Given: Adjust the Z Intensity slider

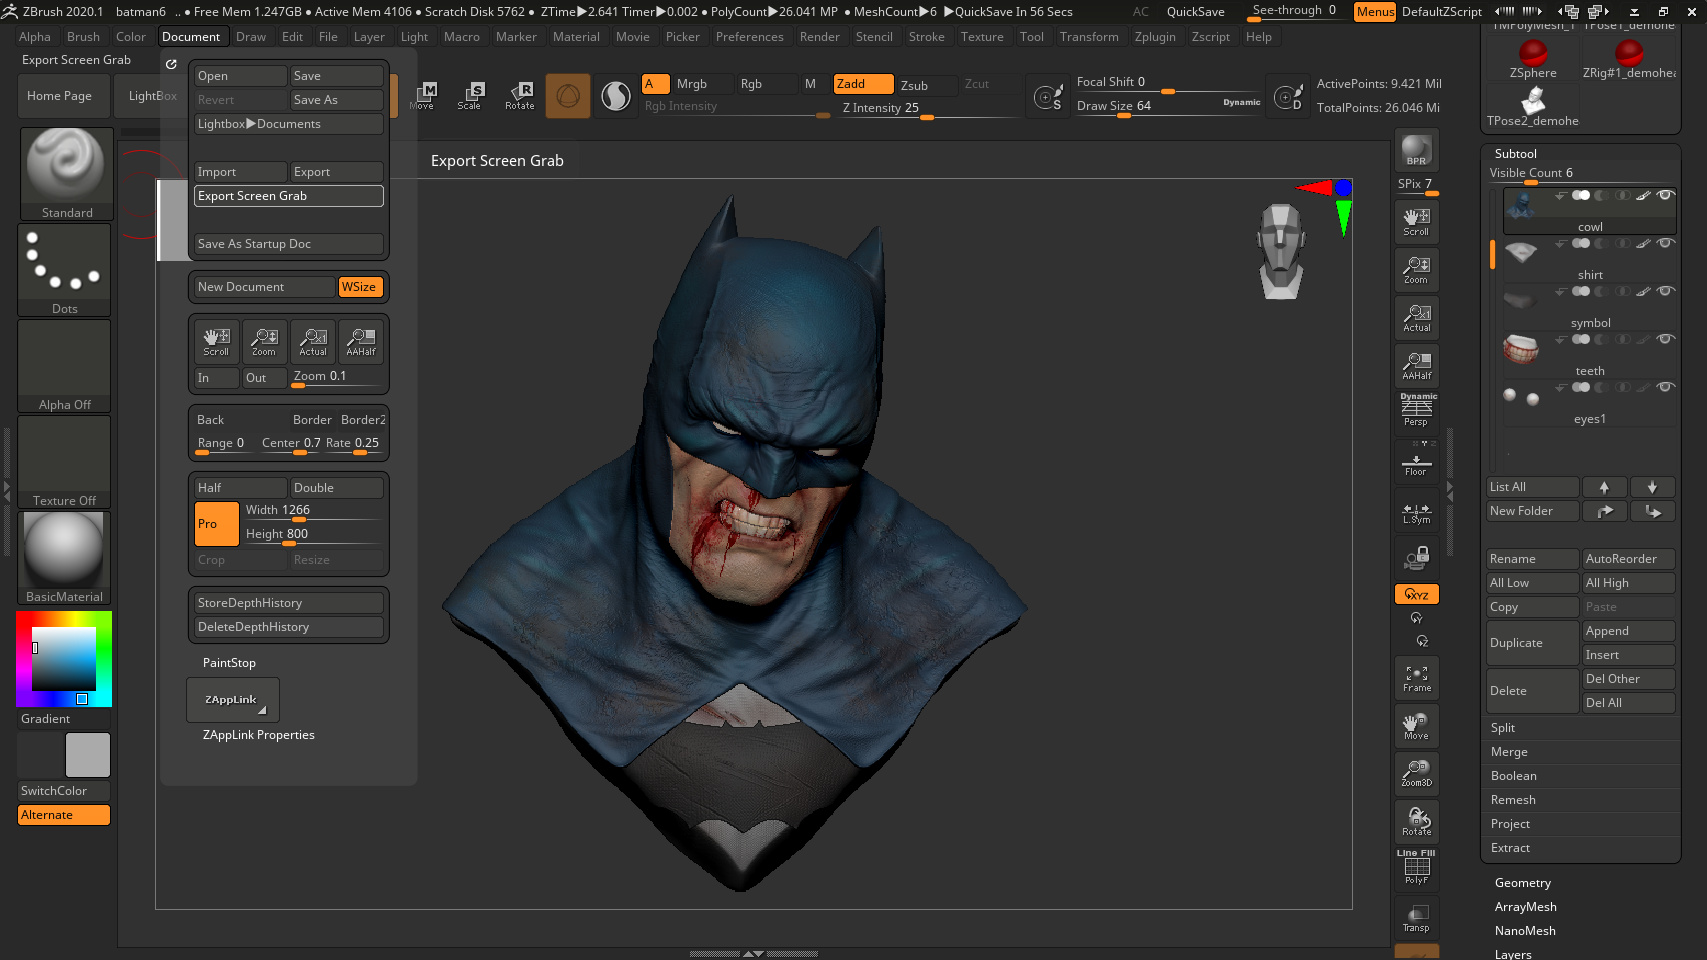Looking at the screenshot, I should (x=928, y=109).
